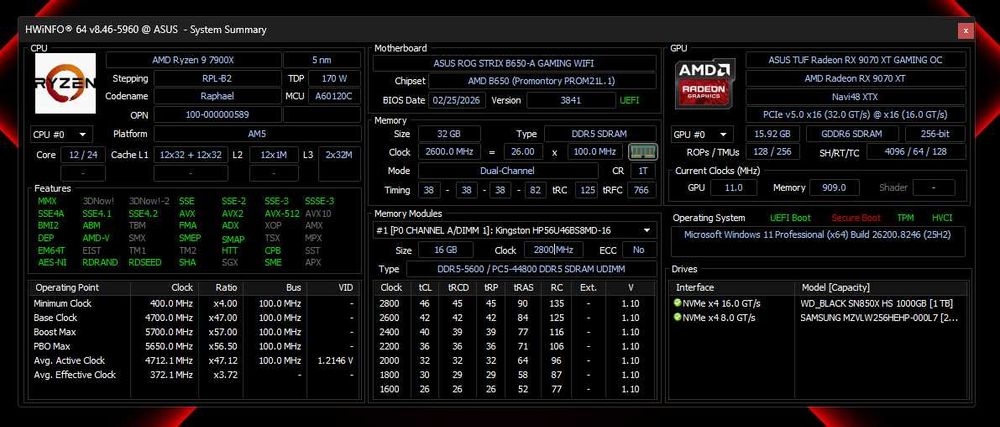Click the 12x1M L2 cache value

click(x=274, y=155)
